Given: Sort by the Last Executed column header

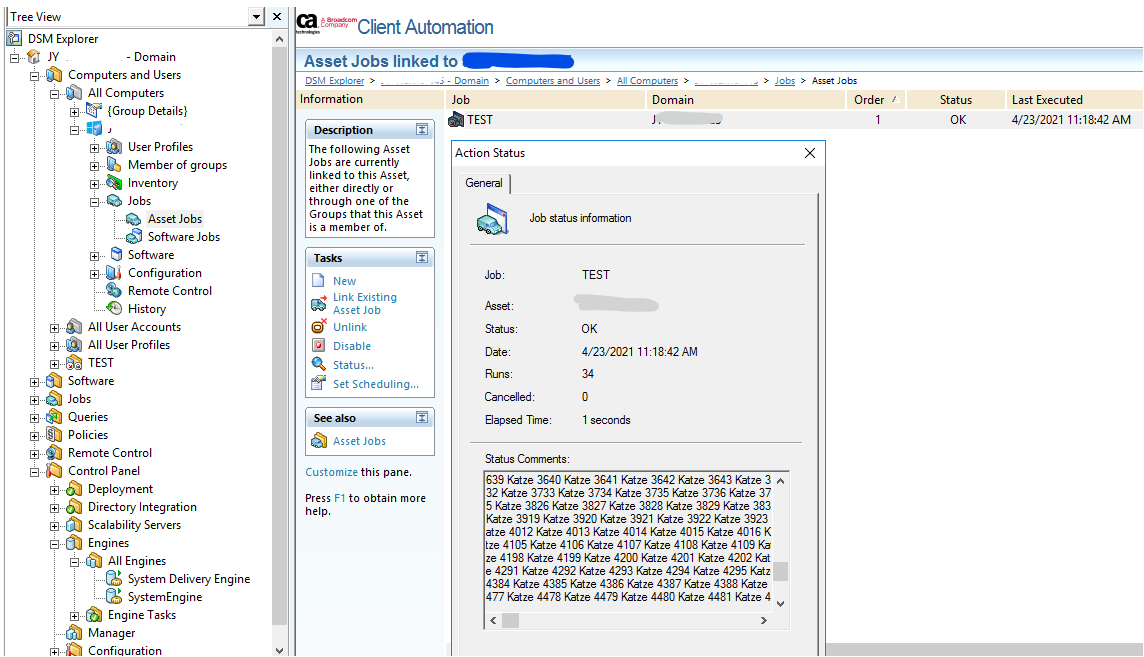Looking at the screenshot, I should pyautogui.click(x=1074, y=100).
